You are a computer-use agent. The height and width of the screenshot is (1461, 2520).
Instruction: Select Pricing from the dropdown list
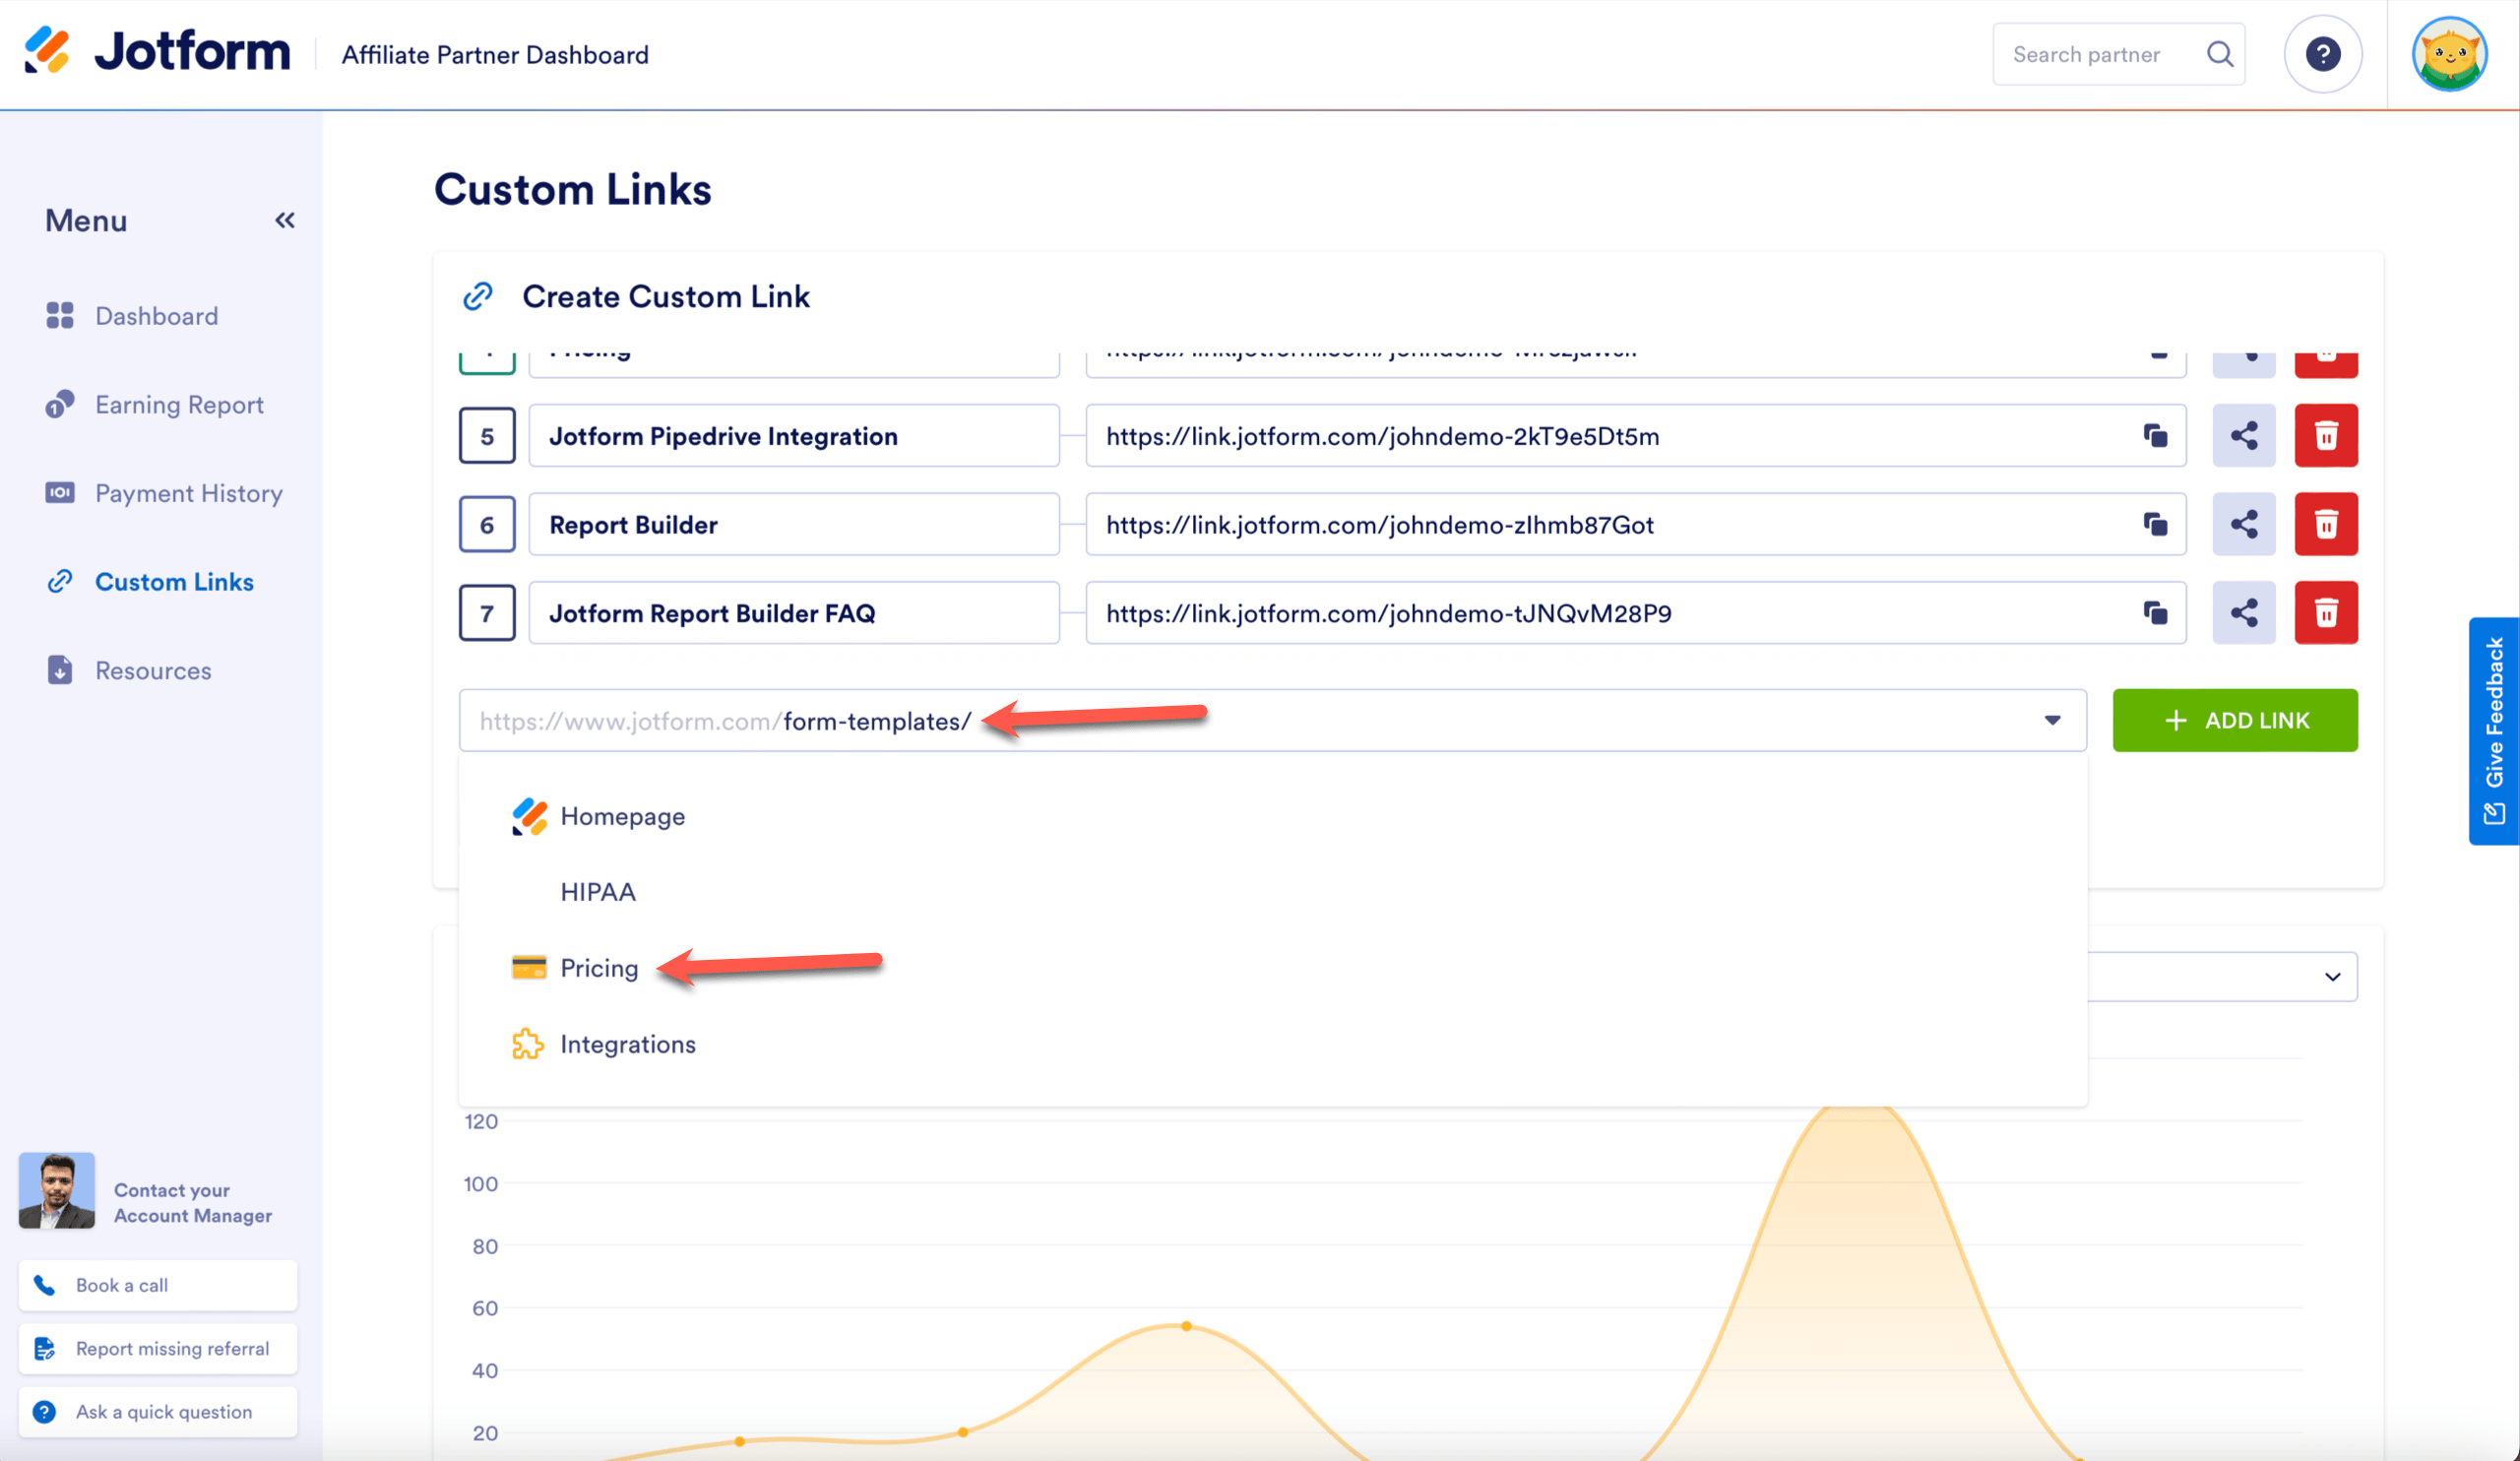tap(598, 968)
